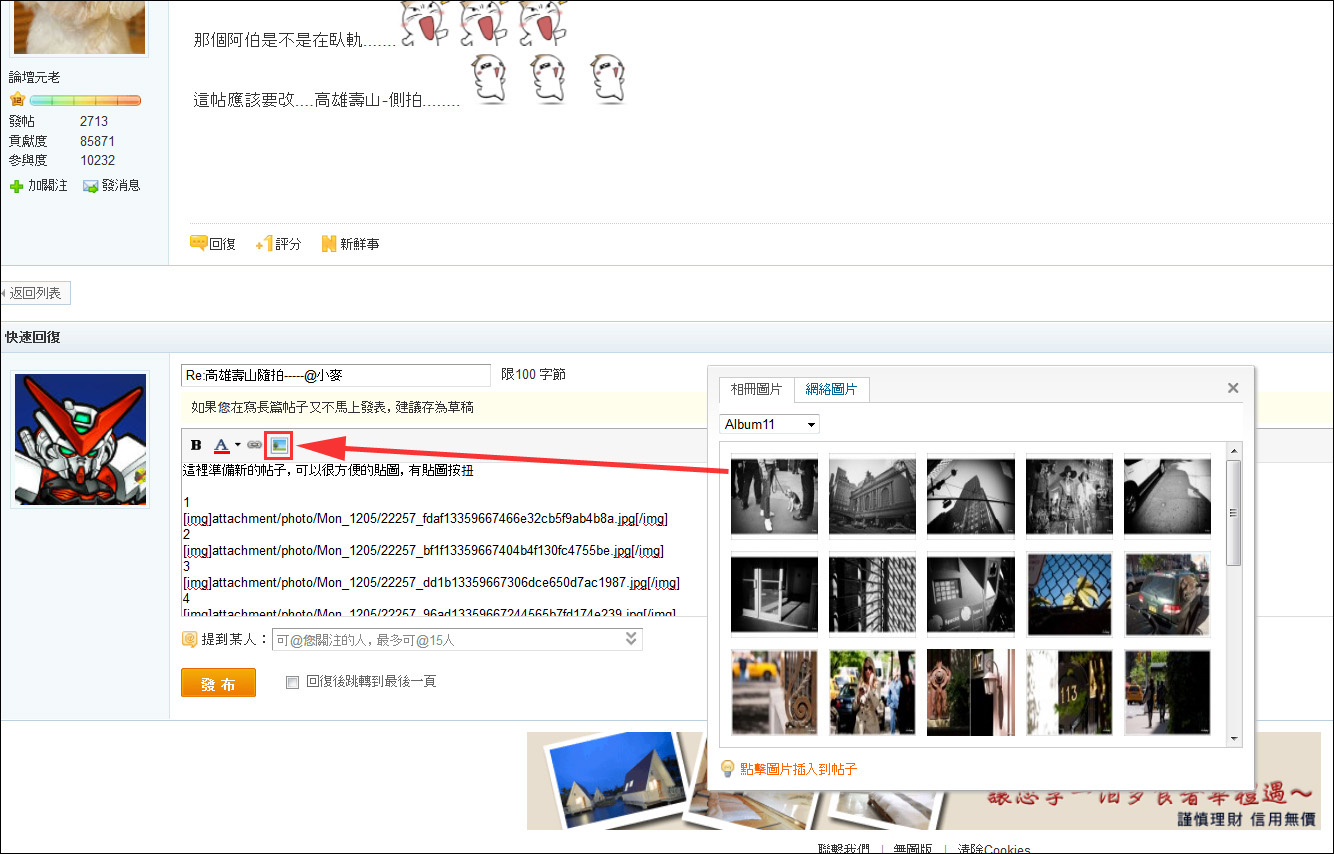
Task: Expand the mention field double-chevron dropdown
Action: (x=631, y=638)
